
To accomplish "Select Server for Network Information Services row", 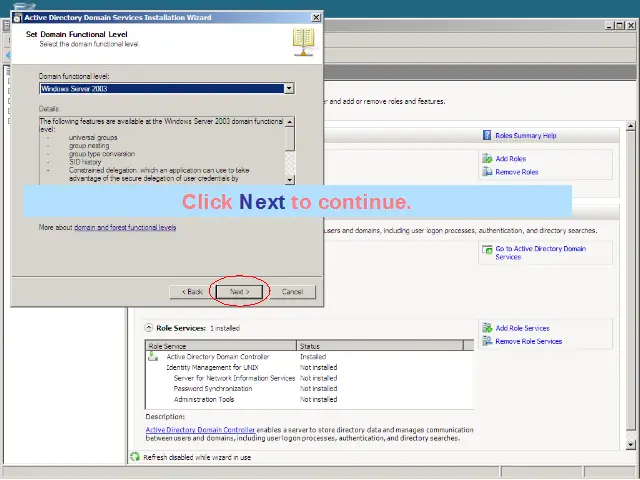I will click(x=309, y=378).
